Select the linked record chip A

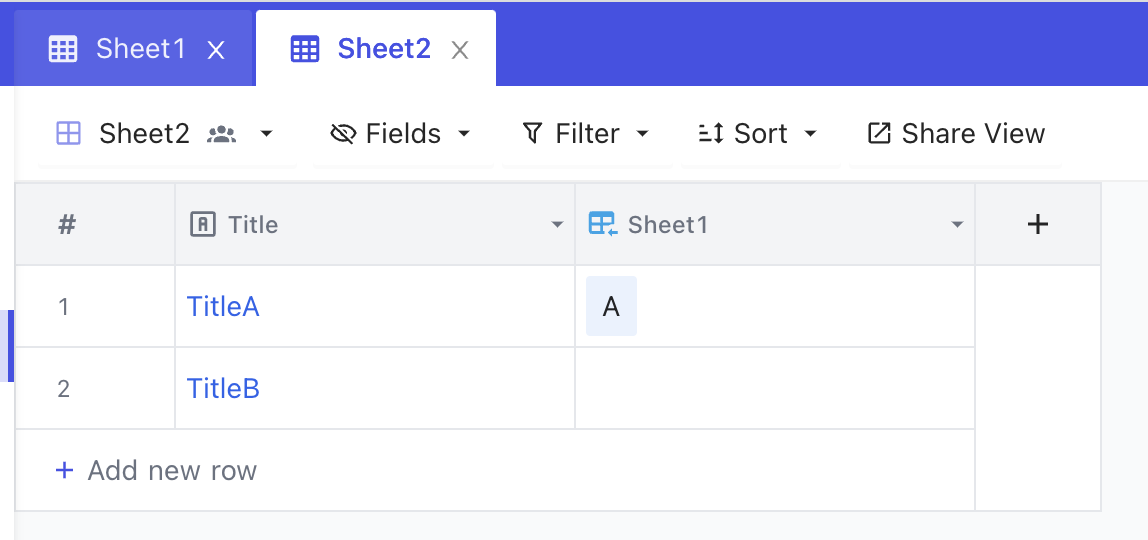tap(611, 307)
